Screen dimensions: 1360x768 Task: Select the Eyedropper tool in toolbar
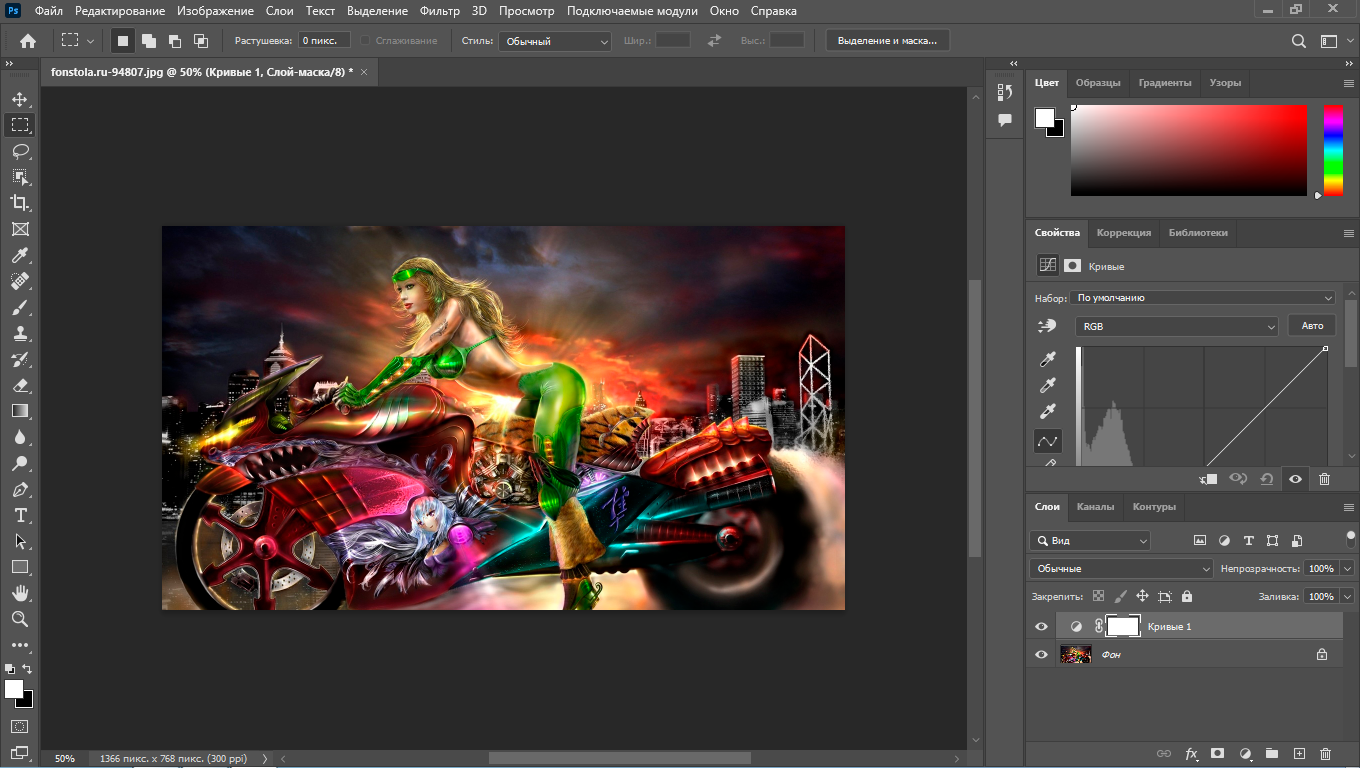point(20,256)
